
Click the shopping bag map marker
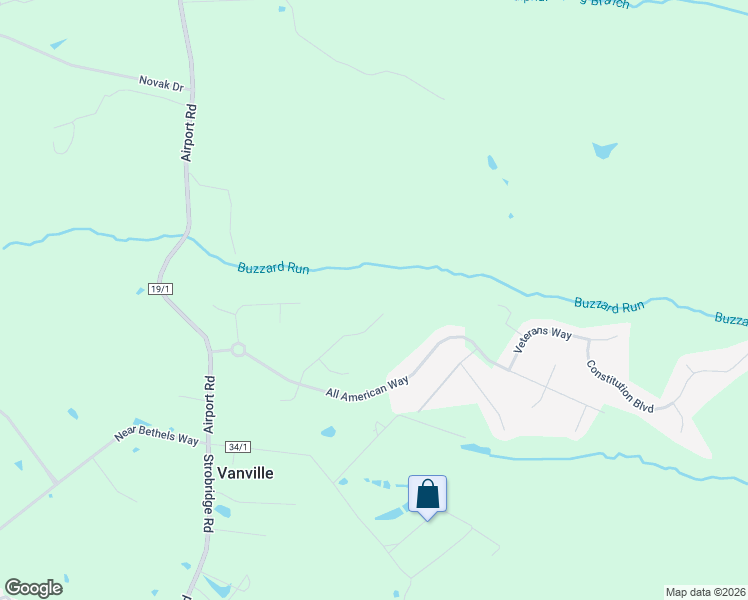pyautogui.click(x=427, y=497)
